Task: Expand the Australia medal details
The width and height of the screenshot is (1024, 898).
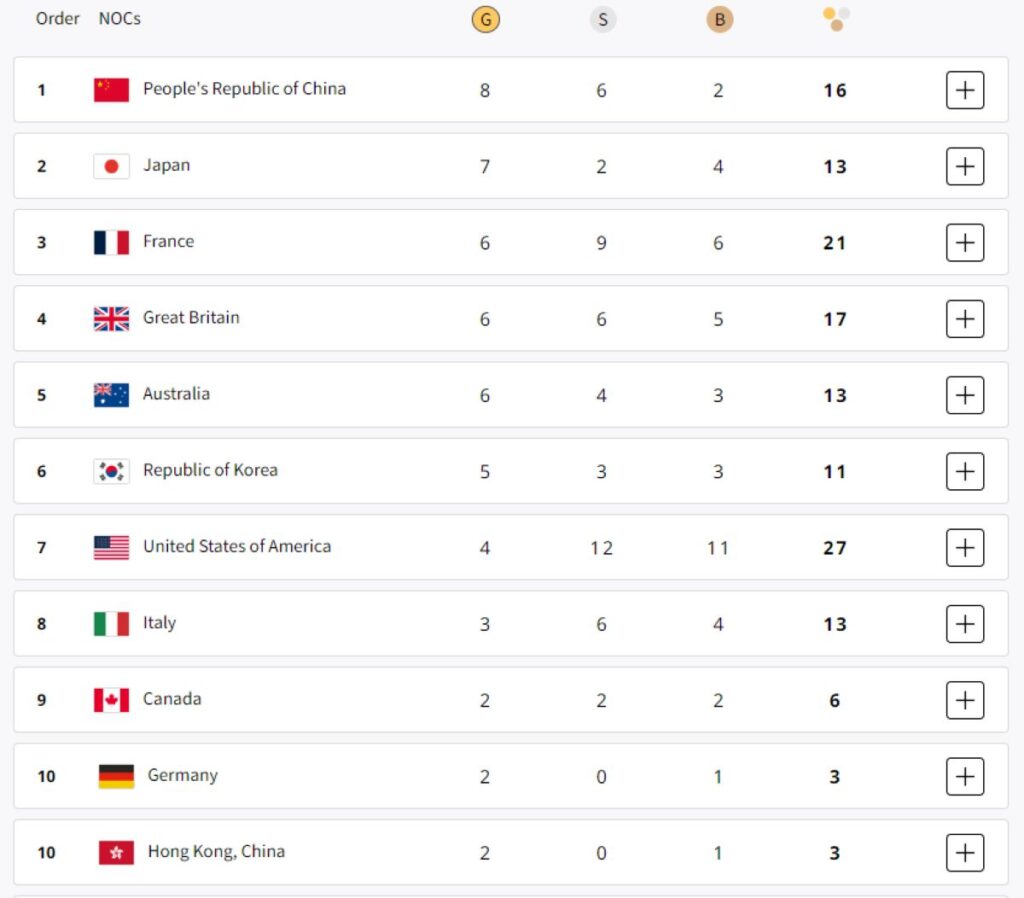Action: coord(964,395)
